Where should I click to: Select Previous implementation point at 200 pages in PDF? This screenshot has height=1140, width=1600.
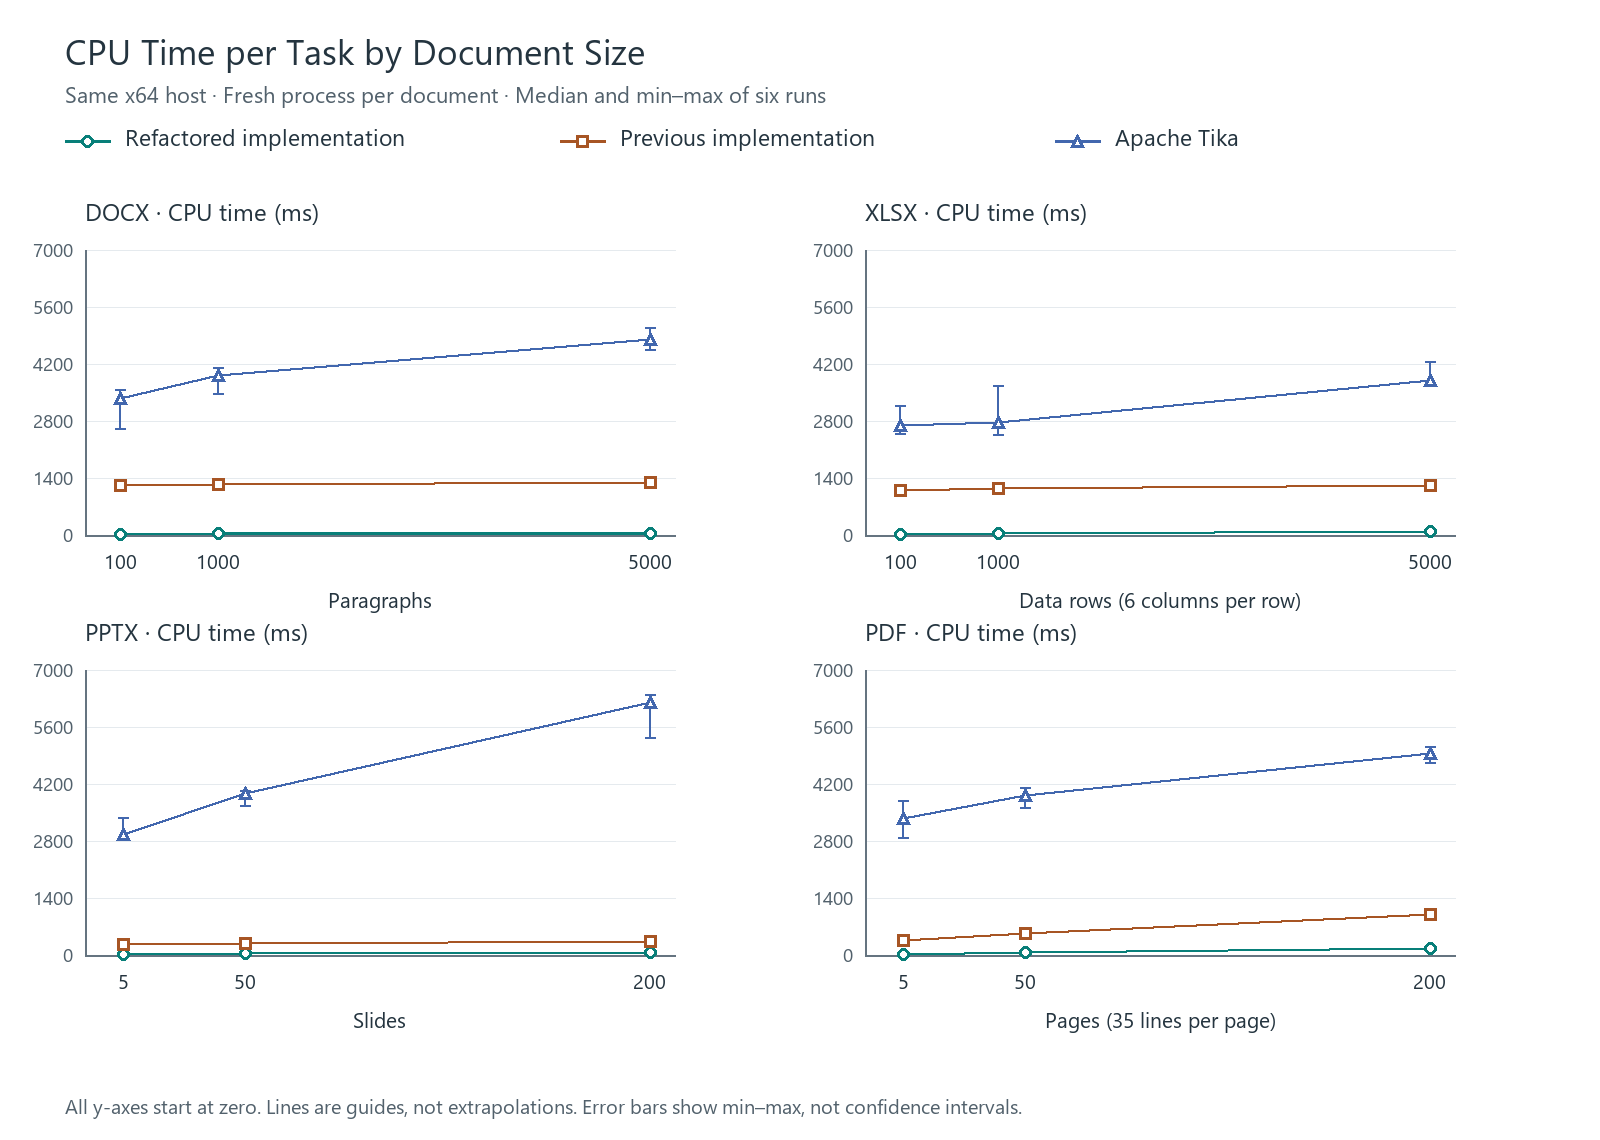1430,914
